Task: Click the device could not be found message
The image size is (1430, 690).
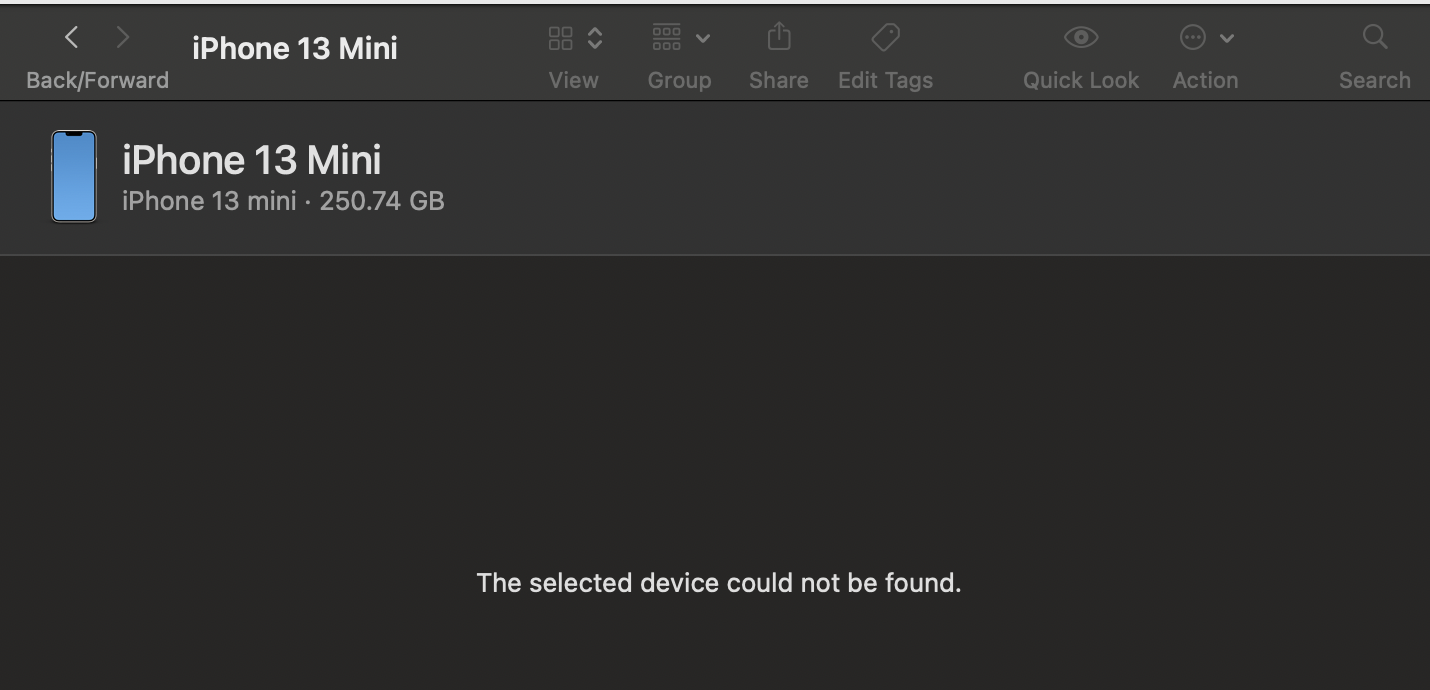Action: (x=718, y=583)
